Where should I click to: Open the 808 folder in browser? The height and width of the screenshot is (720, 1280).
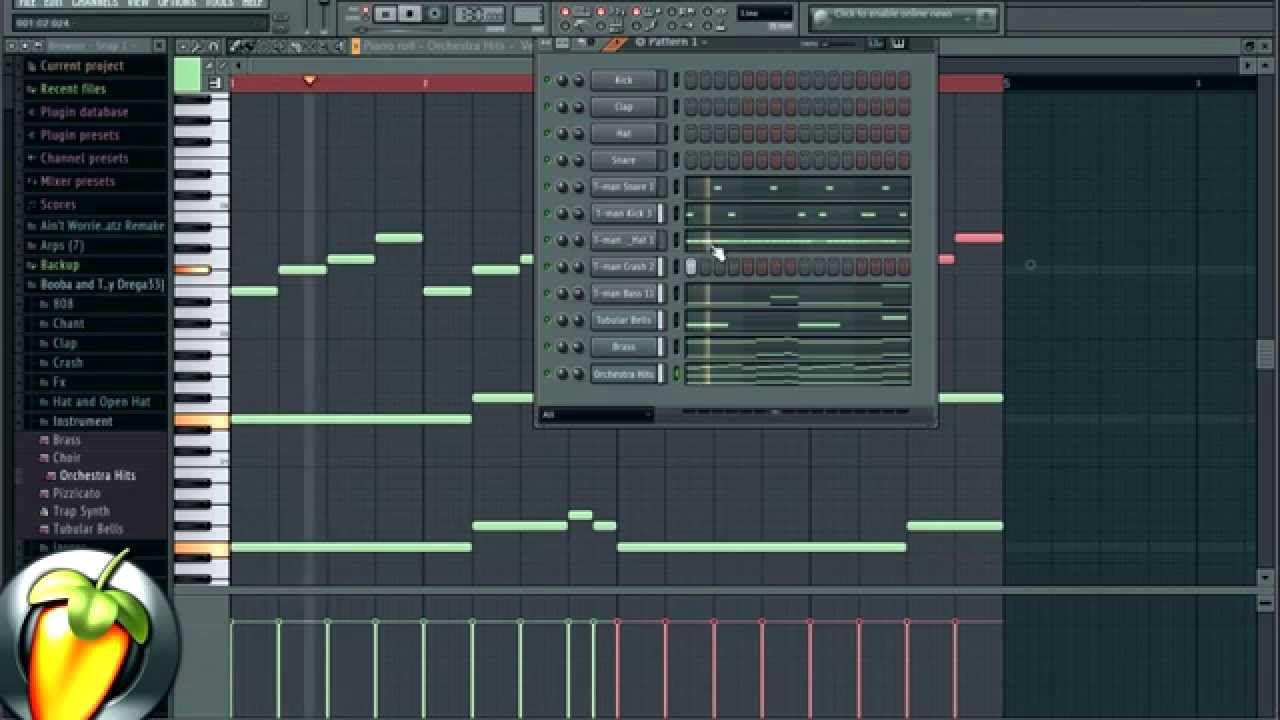pyautogui.click(x=63, y=304)
